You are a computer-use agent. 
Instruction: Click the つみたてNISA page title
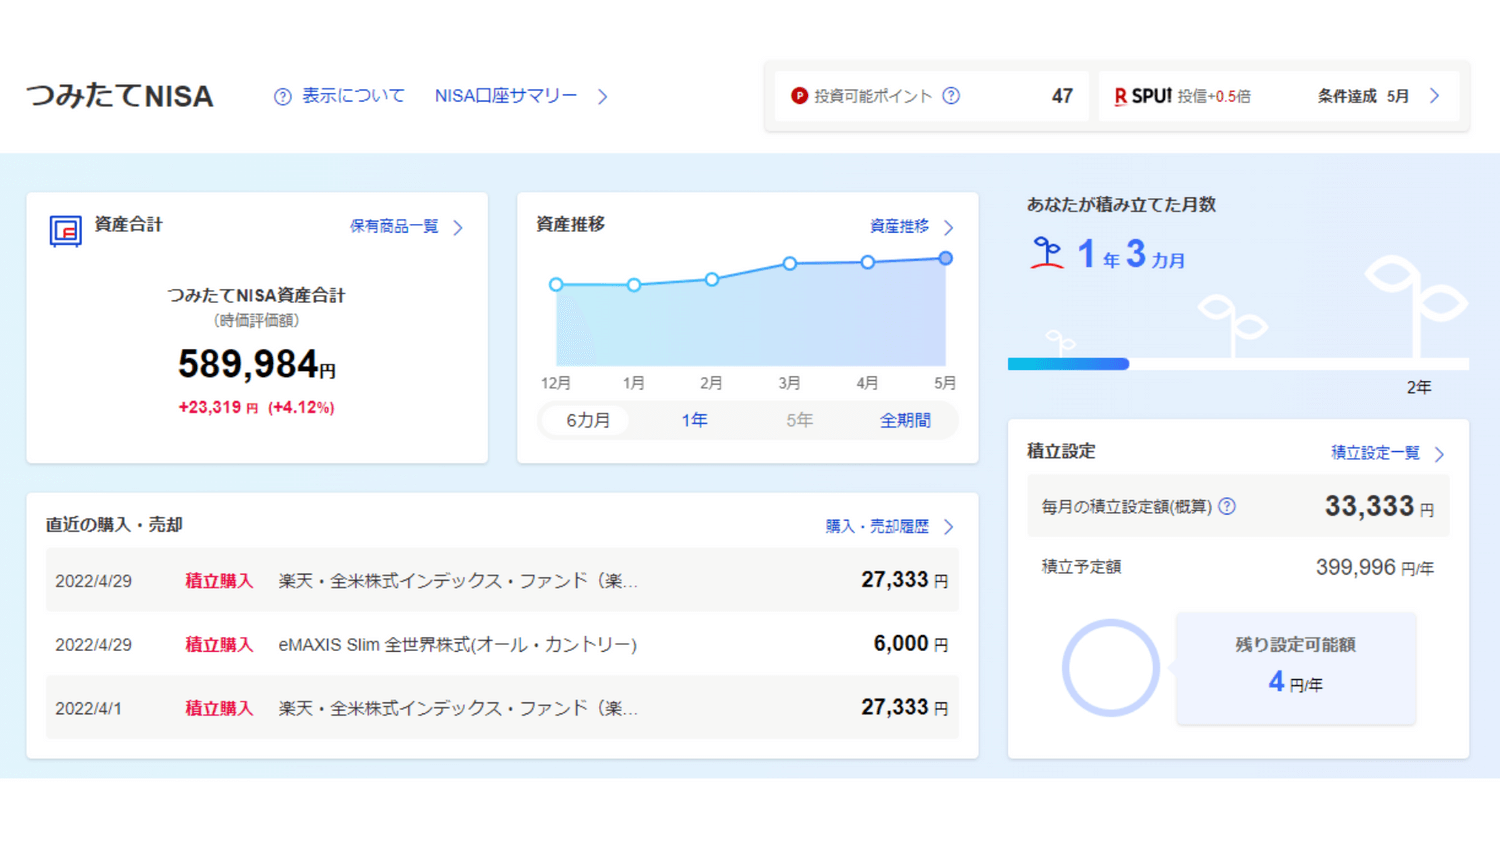coord(120,96)
